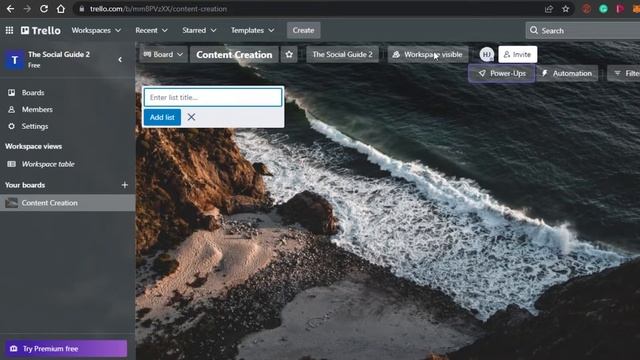Select Content Creation board in sidebar
This screenshot has width=640, height=360.
click(x=67, y=203)
